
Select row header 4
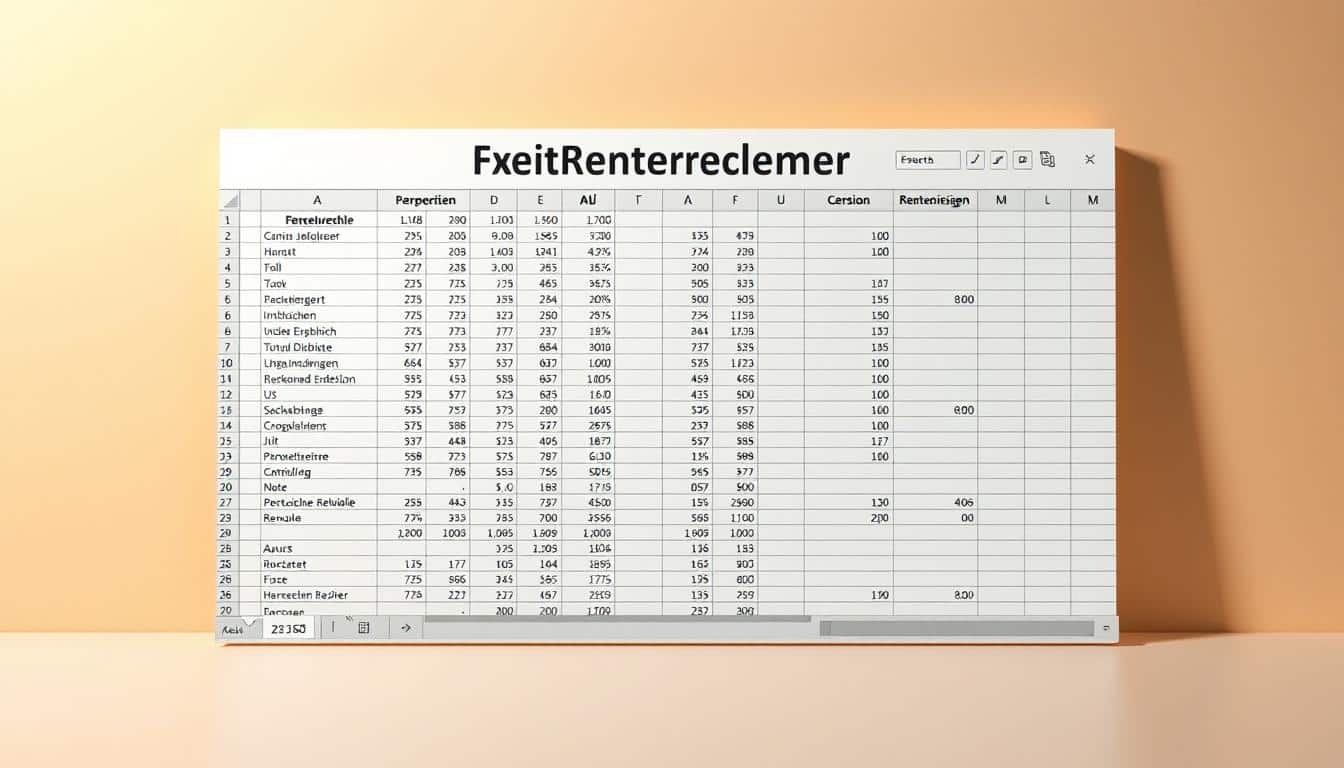[x=228, y=268]
